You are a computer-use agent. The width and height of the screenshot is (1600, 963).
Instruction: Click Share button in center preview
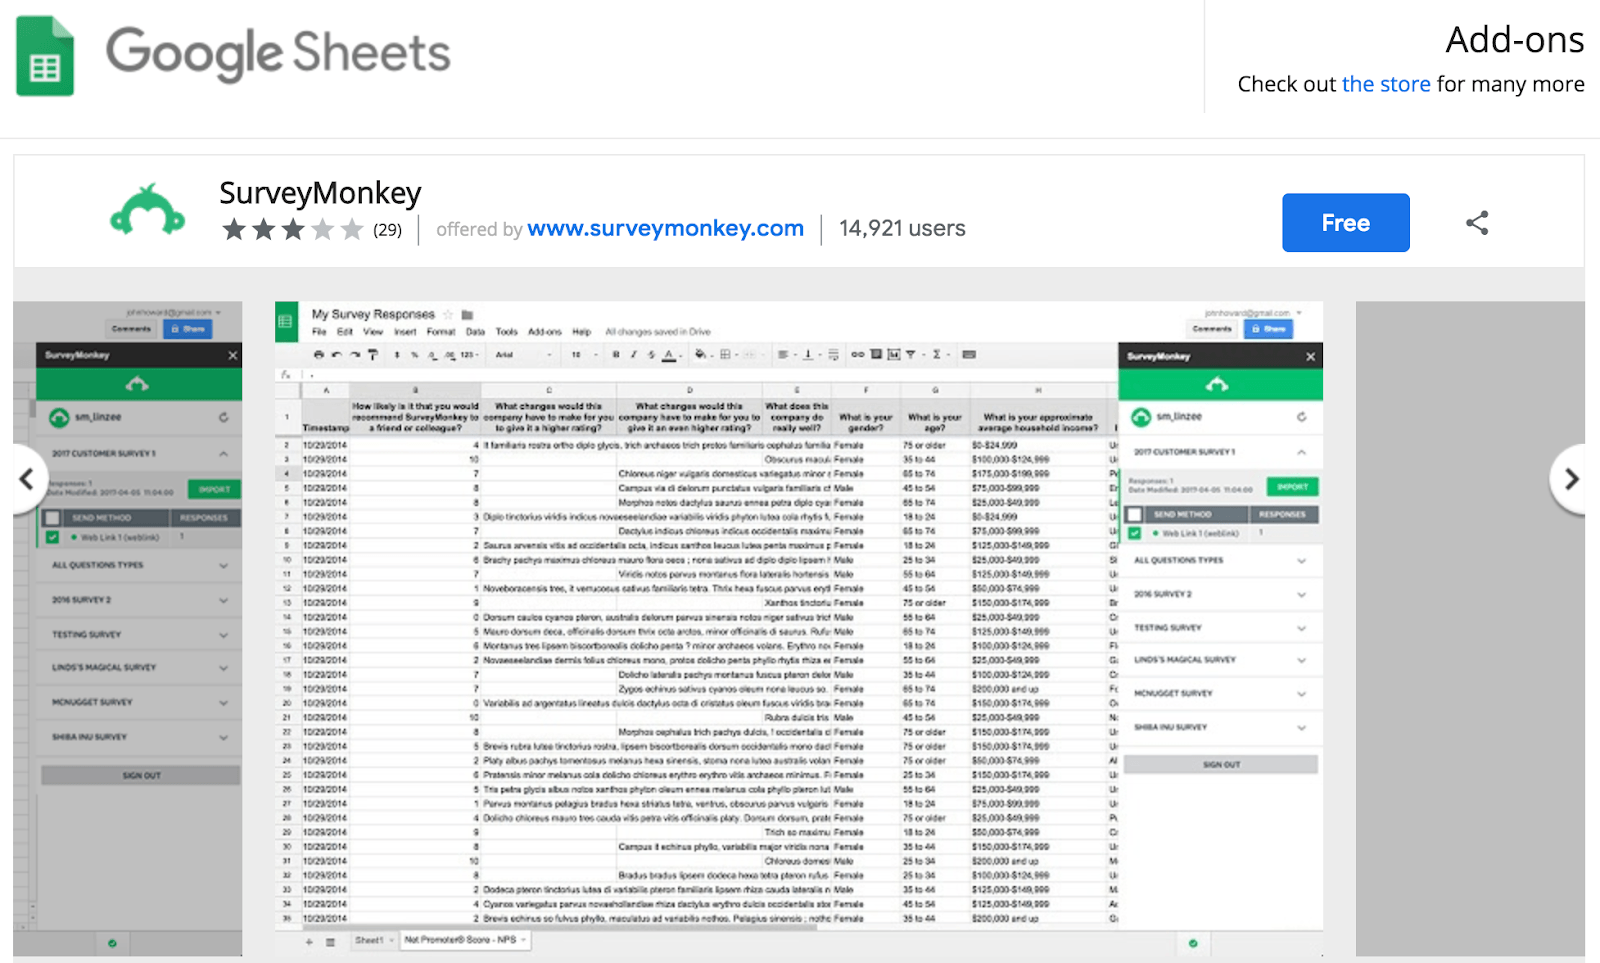[1268, 329]
